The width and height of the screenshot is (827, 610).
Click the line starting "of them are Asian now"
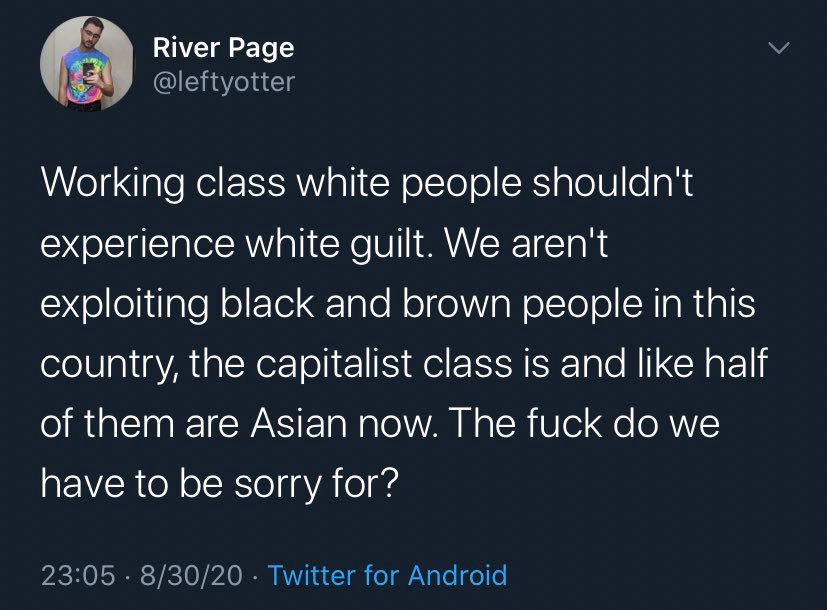(x=380, y=421)
